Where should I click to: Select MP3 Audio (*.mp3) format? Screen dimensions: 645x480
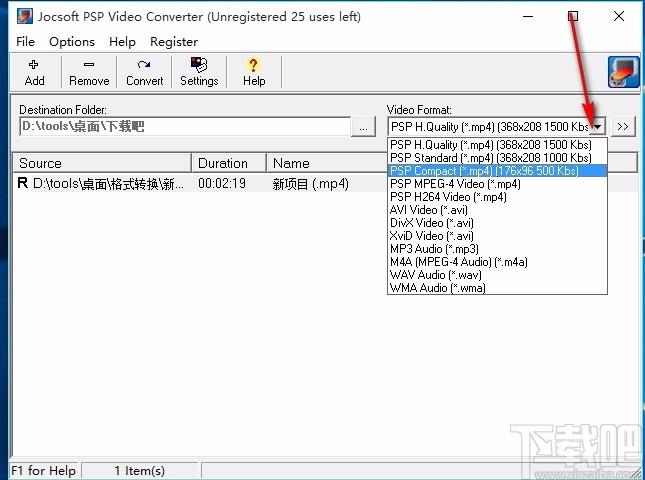(x=497, y=249)
